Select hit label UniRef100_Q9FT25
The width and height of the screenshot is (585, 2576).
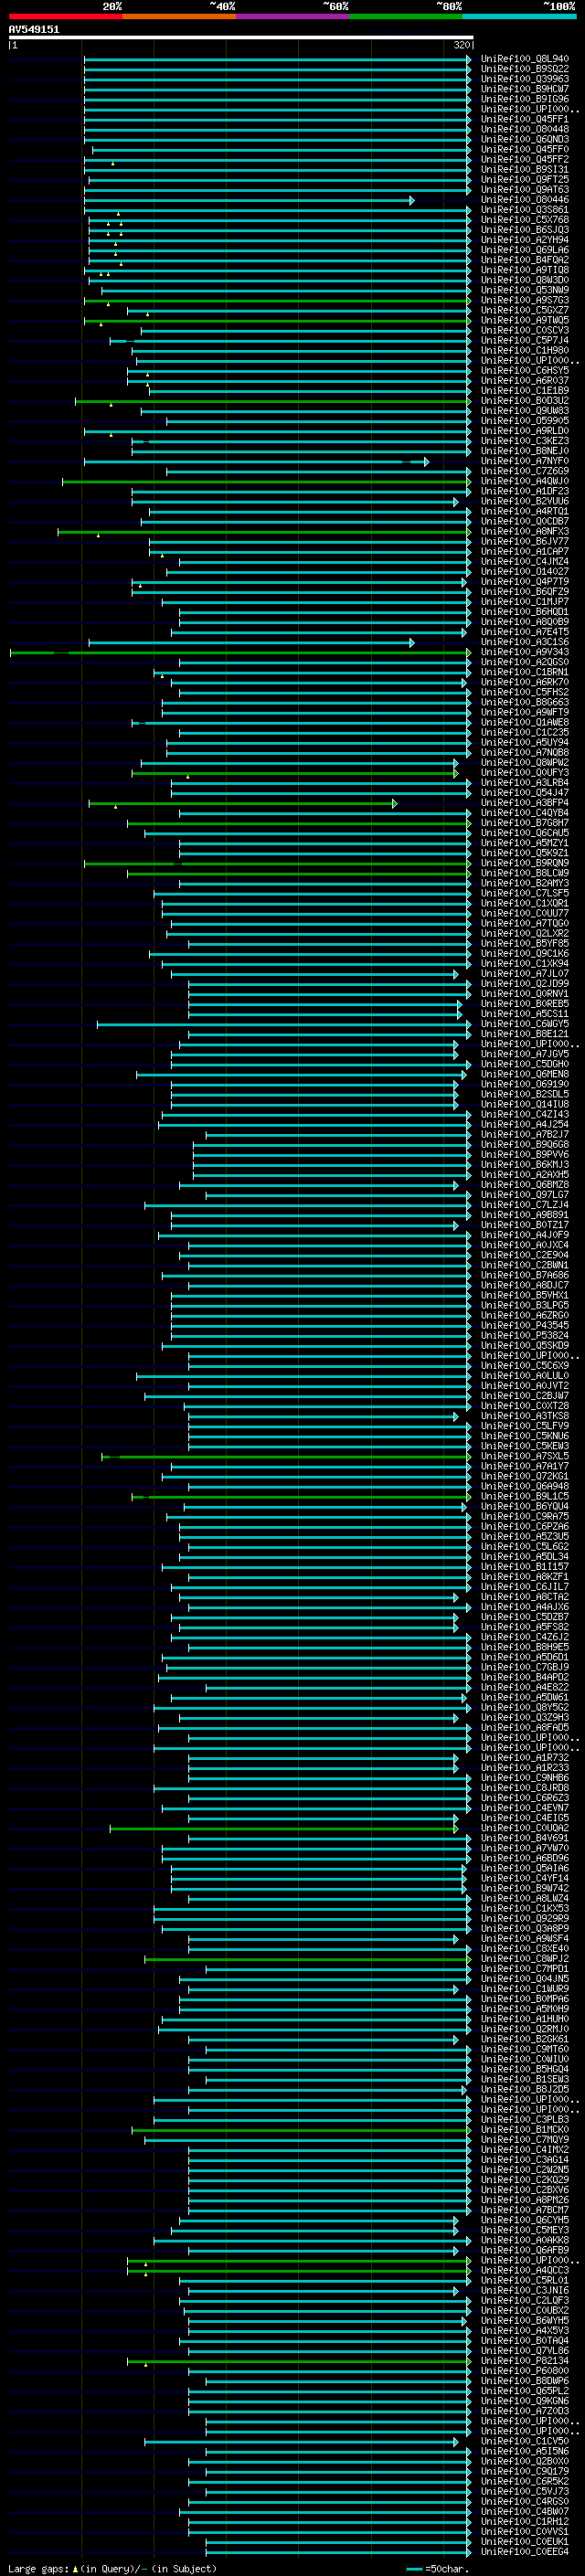525,180
